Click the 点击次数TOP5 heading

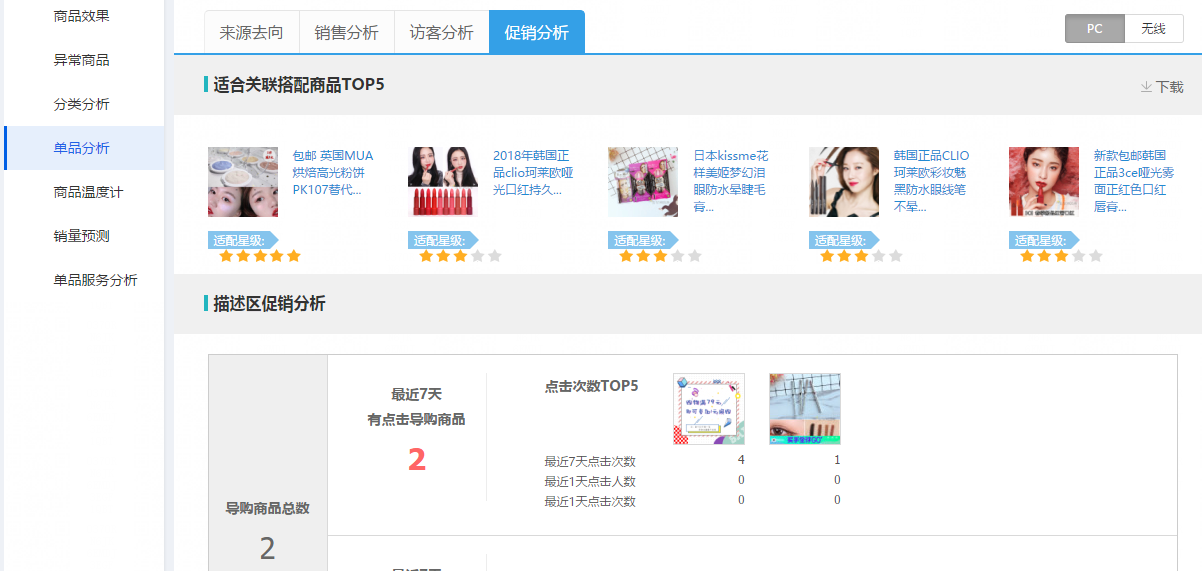[591, 385]
